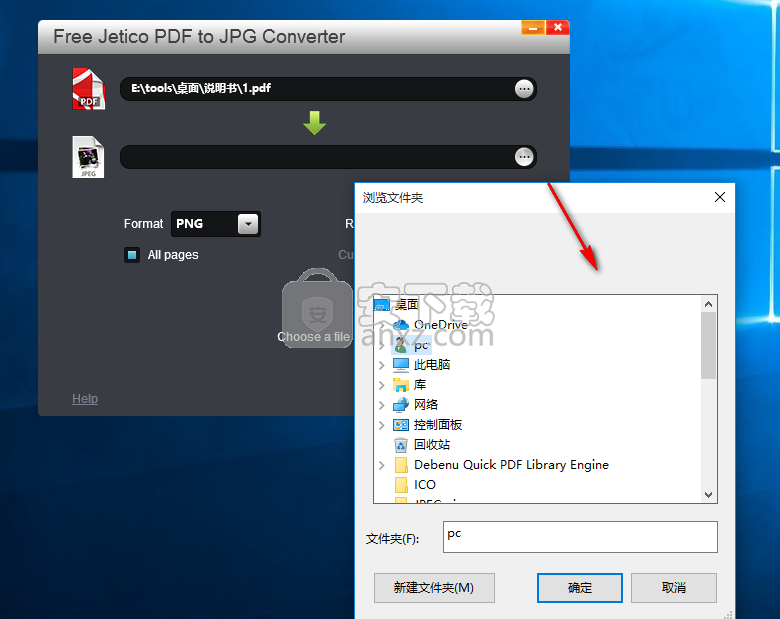The width and height of the screenshot is (780, 619).
Task: Click the 取消 (Cancel) button
Action: 674,588
